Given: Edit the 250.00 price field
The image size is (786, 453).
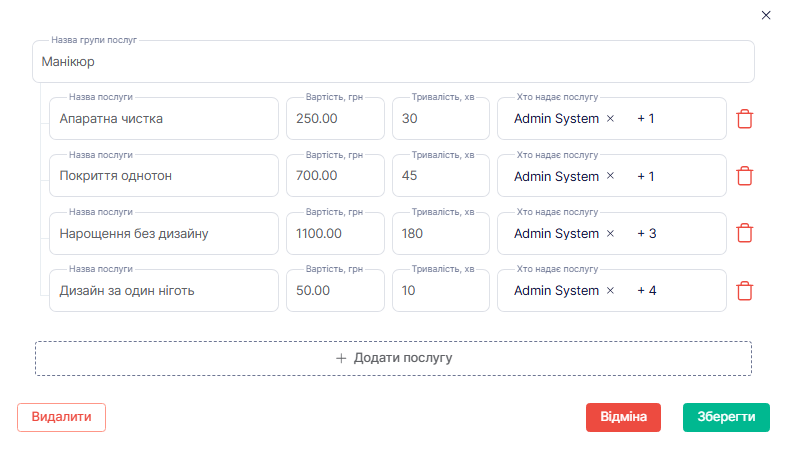Looking at the screenshot, I should coord(335,119).
